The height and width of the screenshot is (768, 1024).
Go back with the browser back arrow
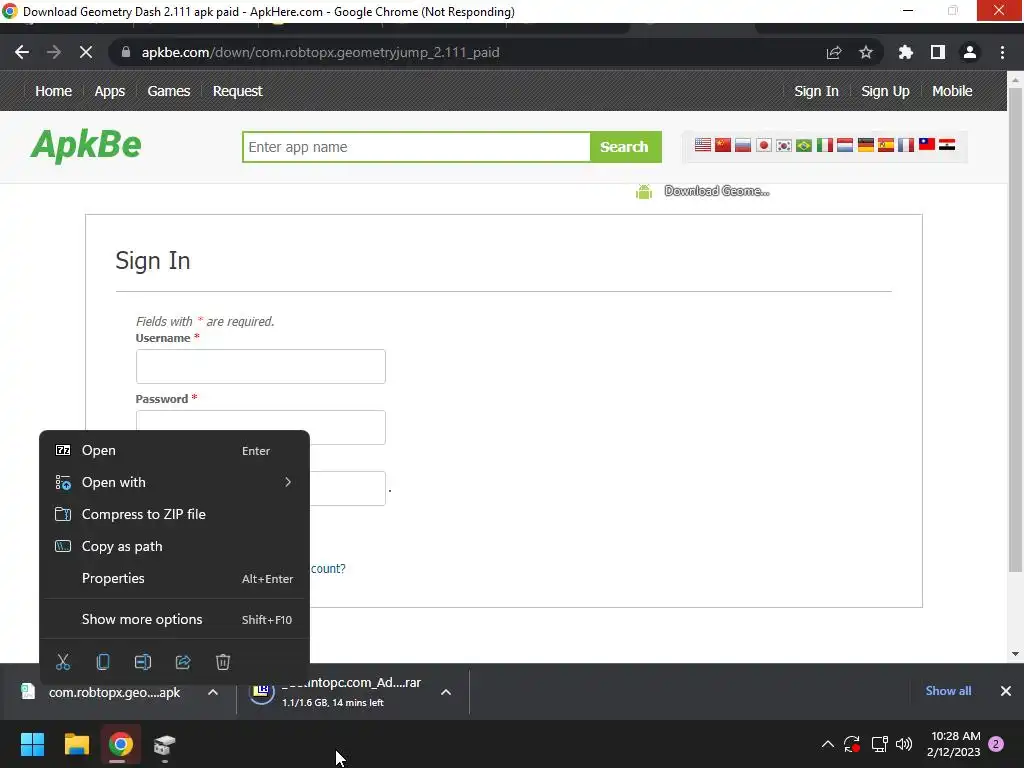click(22, 52)
